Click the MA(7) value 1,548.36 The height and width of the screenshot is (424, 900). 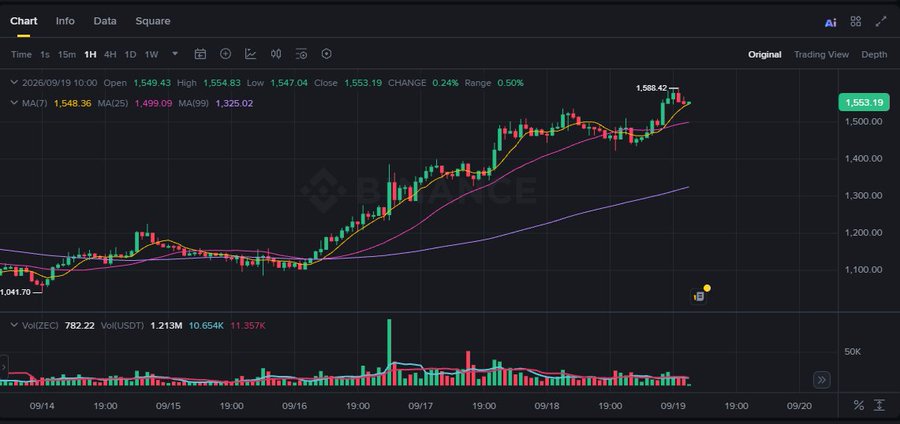pyautogui.click(x=72, y=103)
